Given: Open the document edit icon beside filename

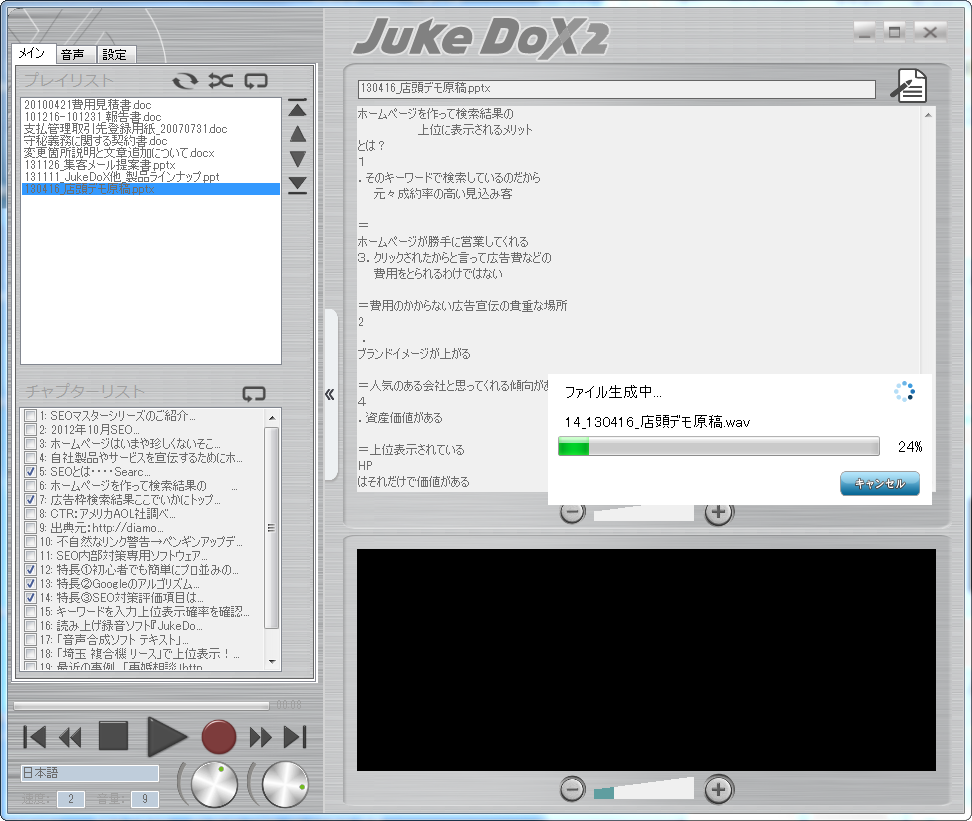Looking at the screenshot, I should pyautogui.click(x=909, y=86).
